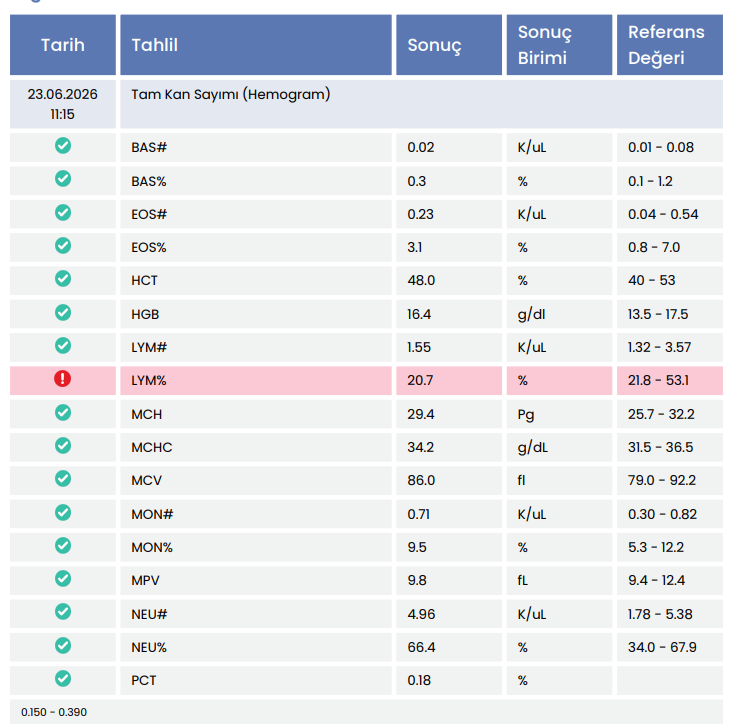Click the green check icon for MCH
The width and height of the screenshot is (748, 724).
[63, 413]
